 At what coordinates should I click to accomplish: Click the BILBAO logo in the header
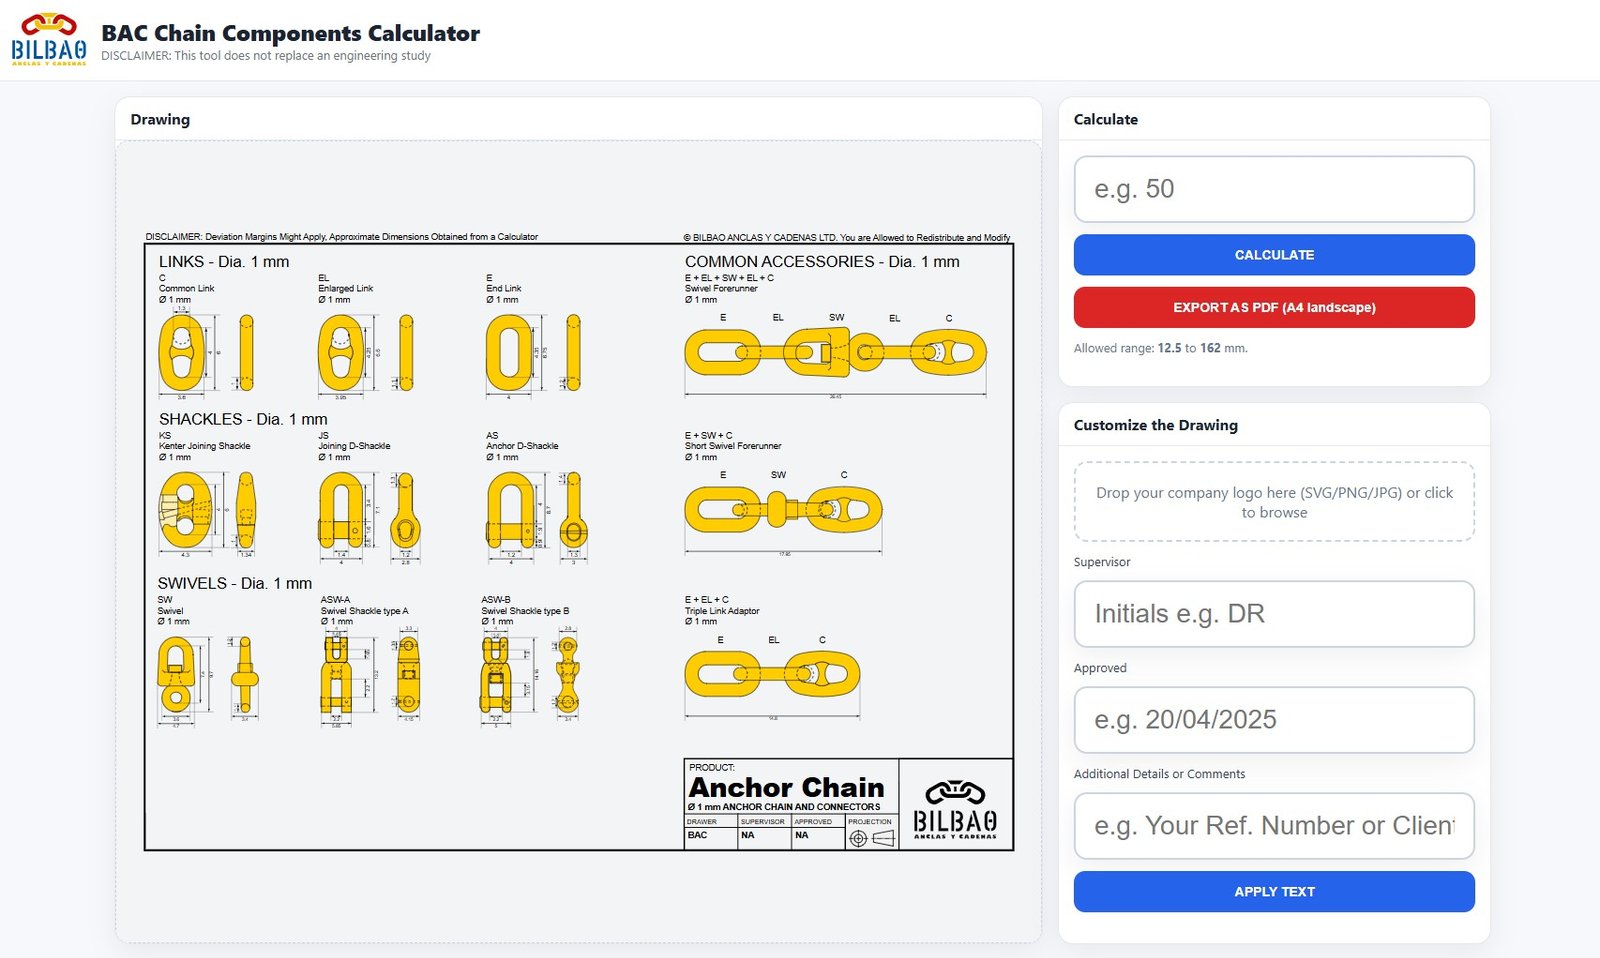pyautogui.click(x=48, y=35)
